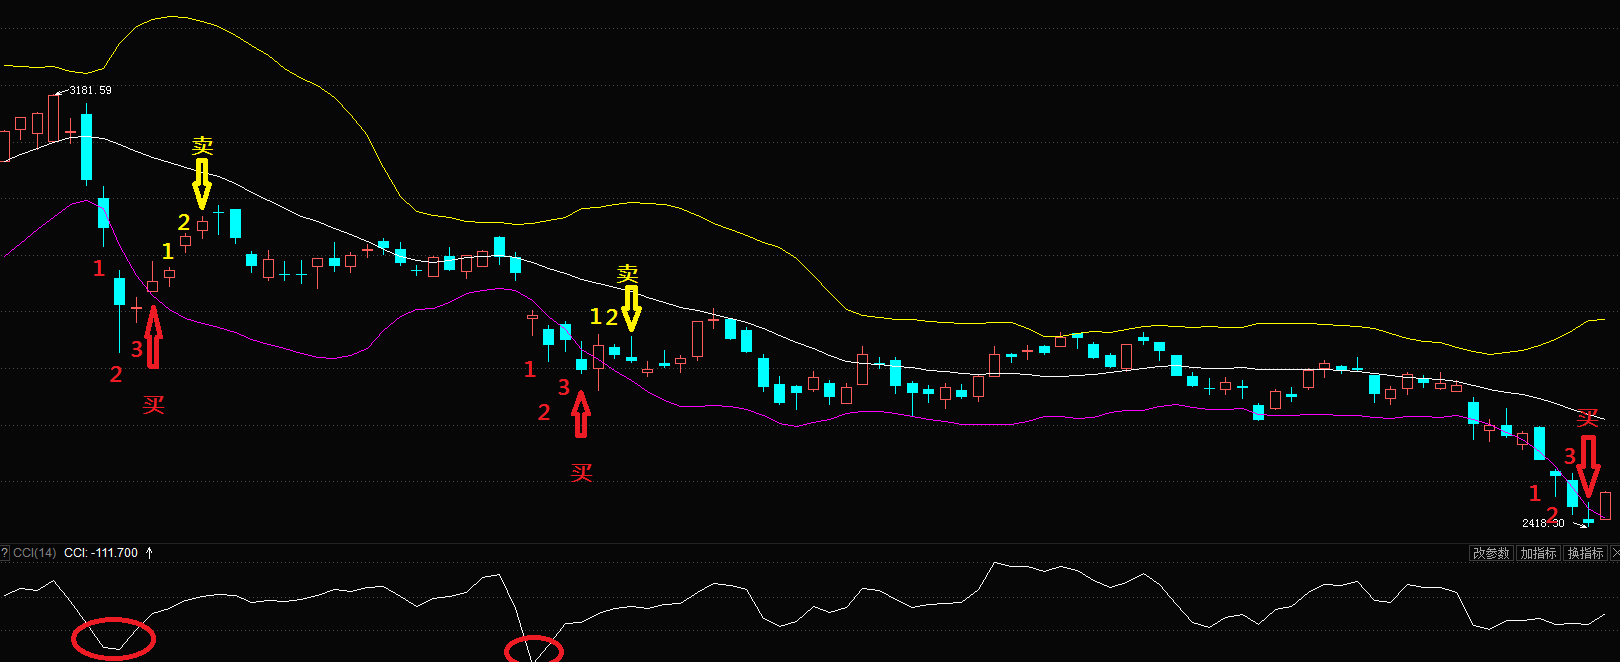Screen dimensions: 1620x662
Task: Click the CCI: -111.700 value
Action: (101, 553)
